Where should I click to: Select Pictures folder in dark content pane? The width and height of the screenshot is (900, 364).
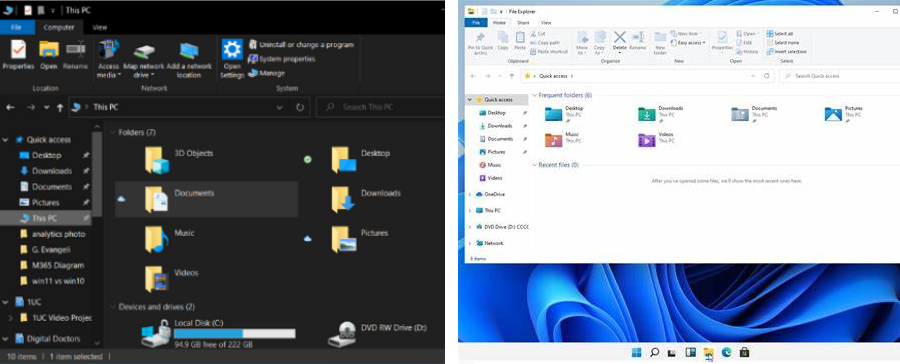coord(359,239)
